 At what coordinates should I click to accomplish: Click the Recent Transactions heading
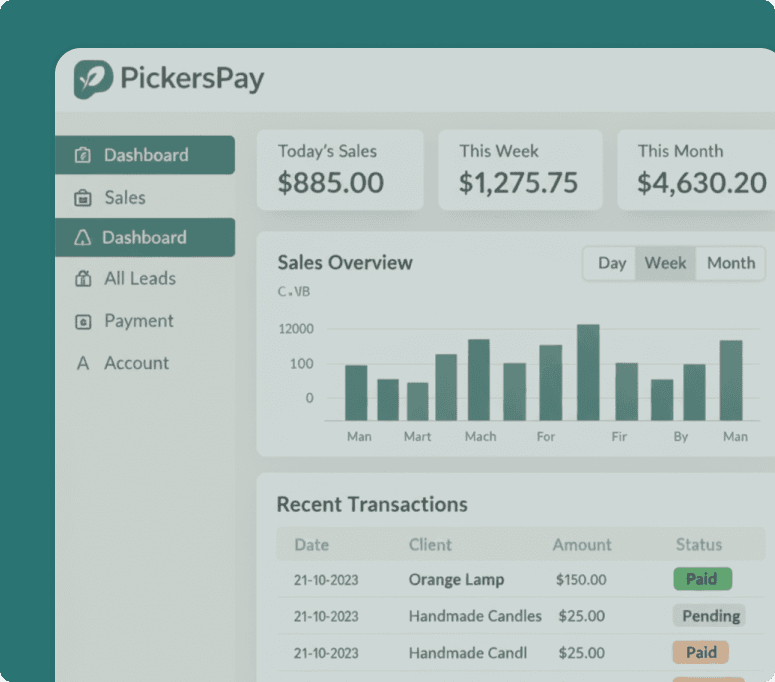(x=372, y=505)
